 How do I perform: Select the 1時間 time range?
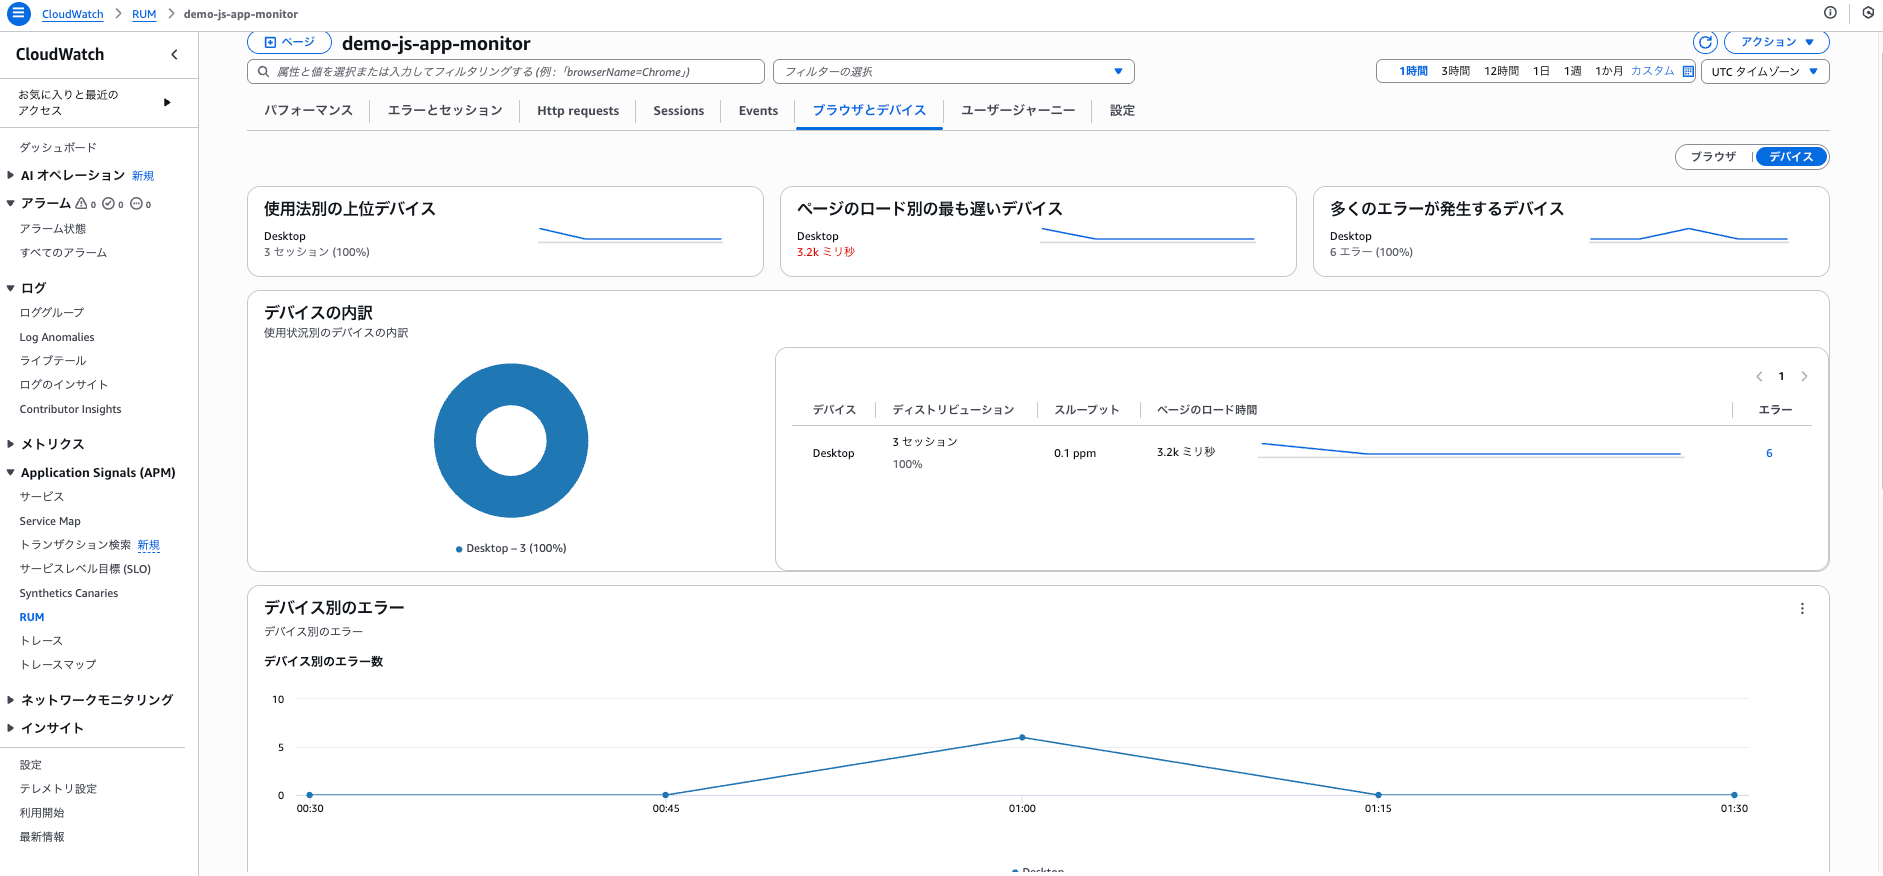[1413, 71]
